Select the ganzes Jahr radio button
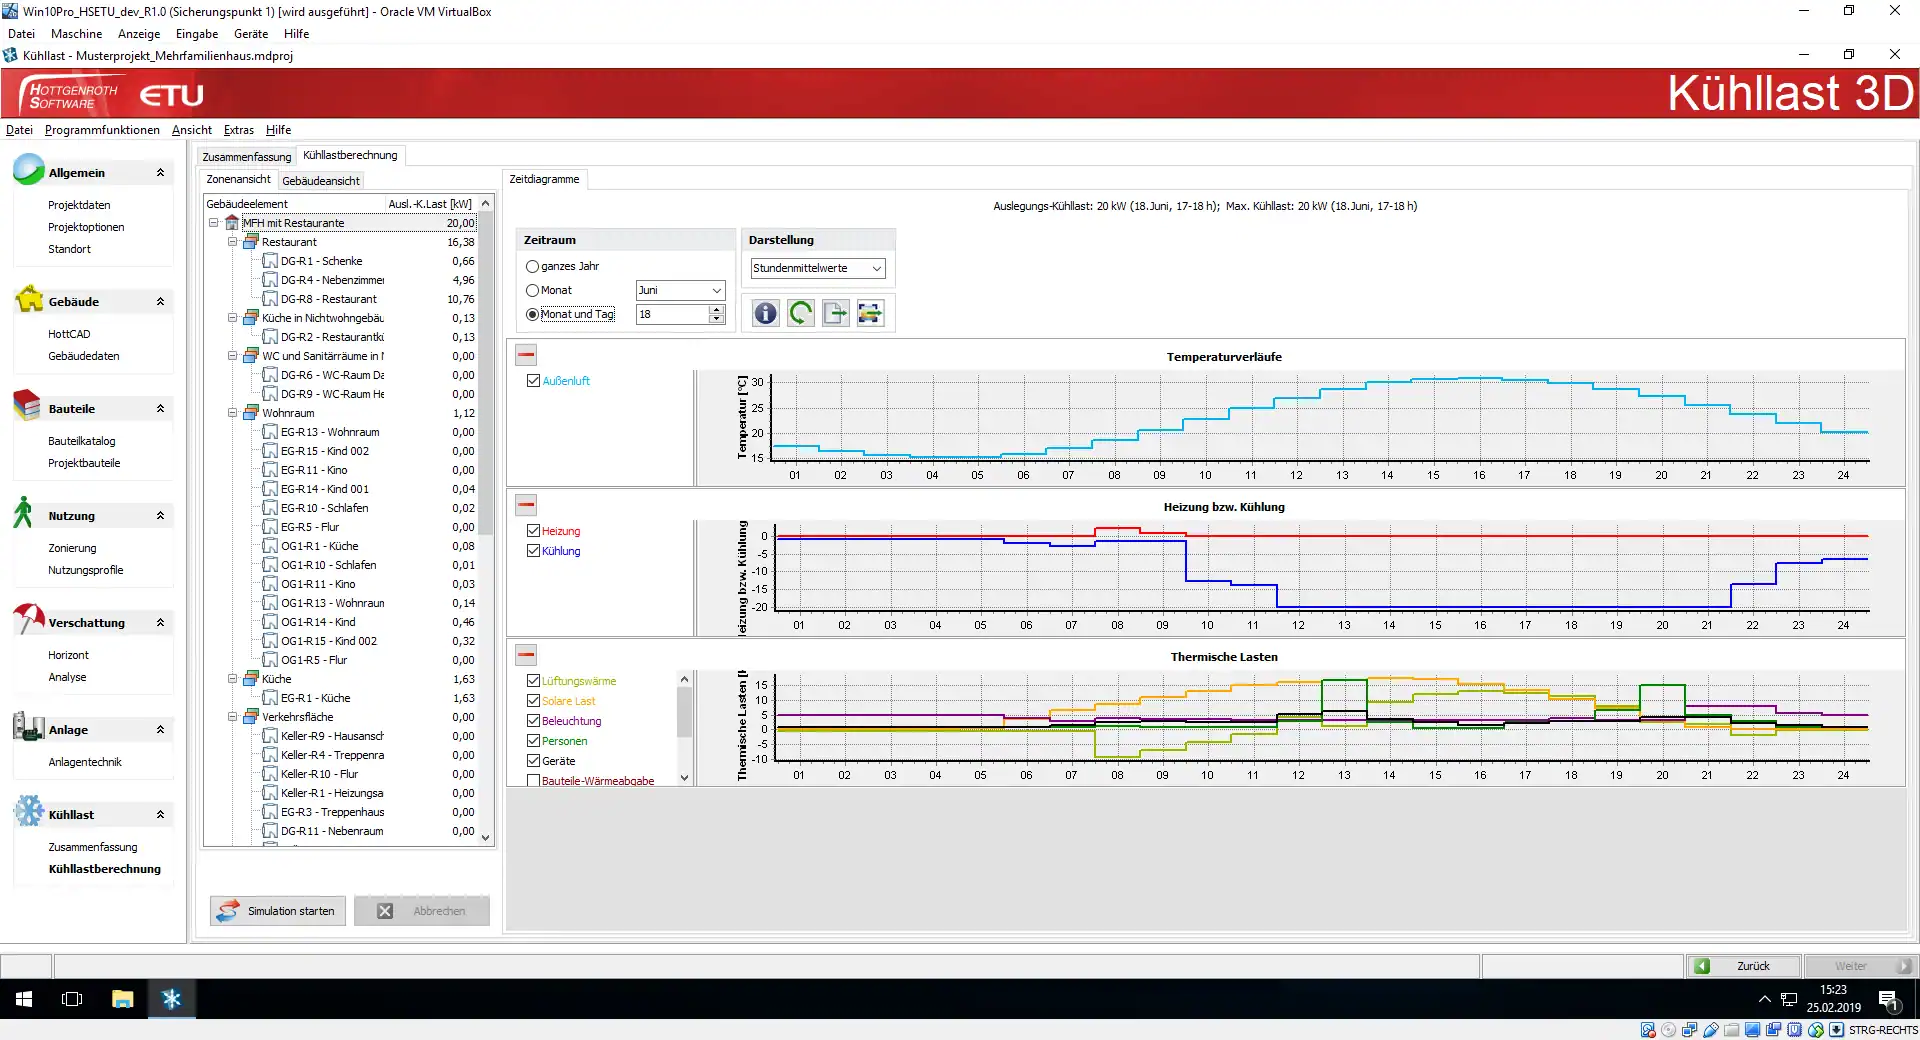1920x1040 pixels. click(x=532, y=267)
